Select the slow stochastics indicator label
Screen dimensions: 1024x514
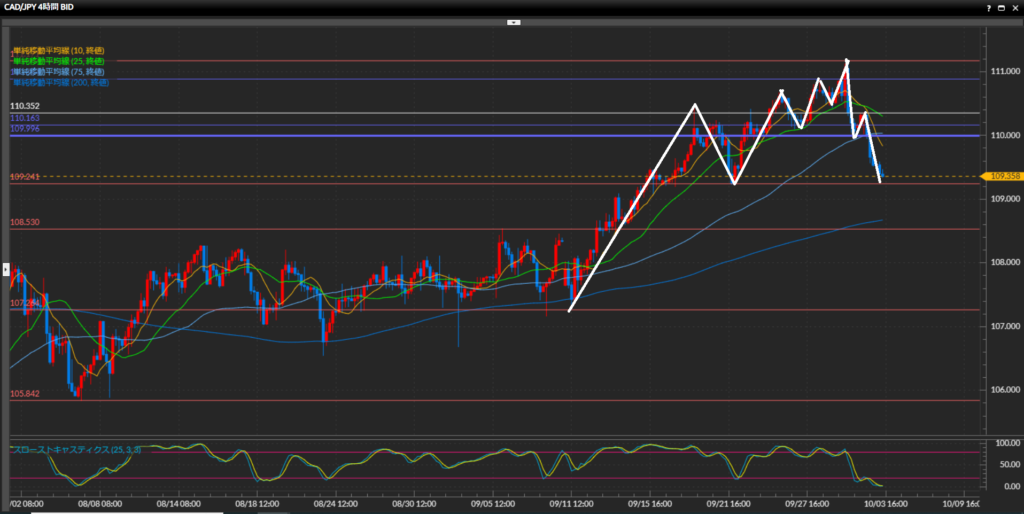click(76, 450)
